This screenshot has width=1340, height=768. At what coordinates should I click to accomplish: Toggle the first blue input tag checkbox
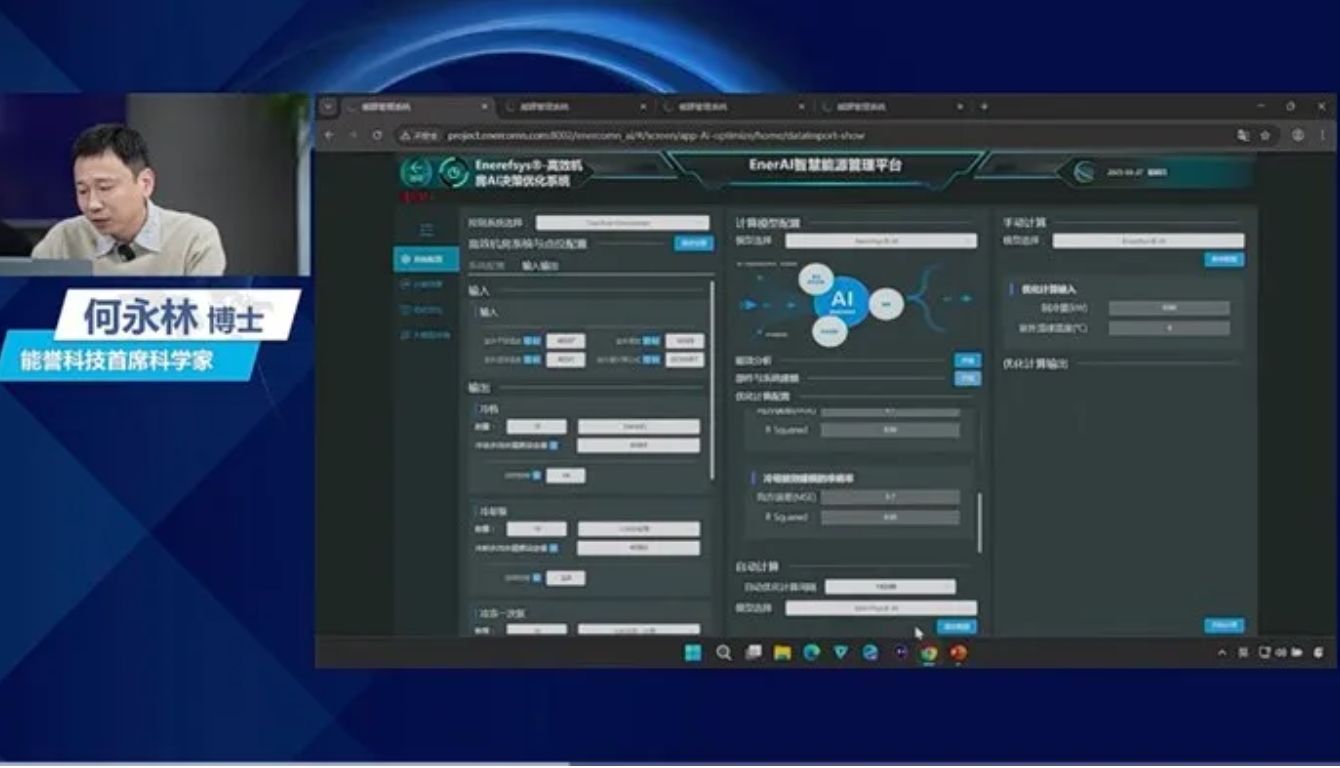point(533,341)
